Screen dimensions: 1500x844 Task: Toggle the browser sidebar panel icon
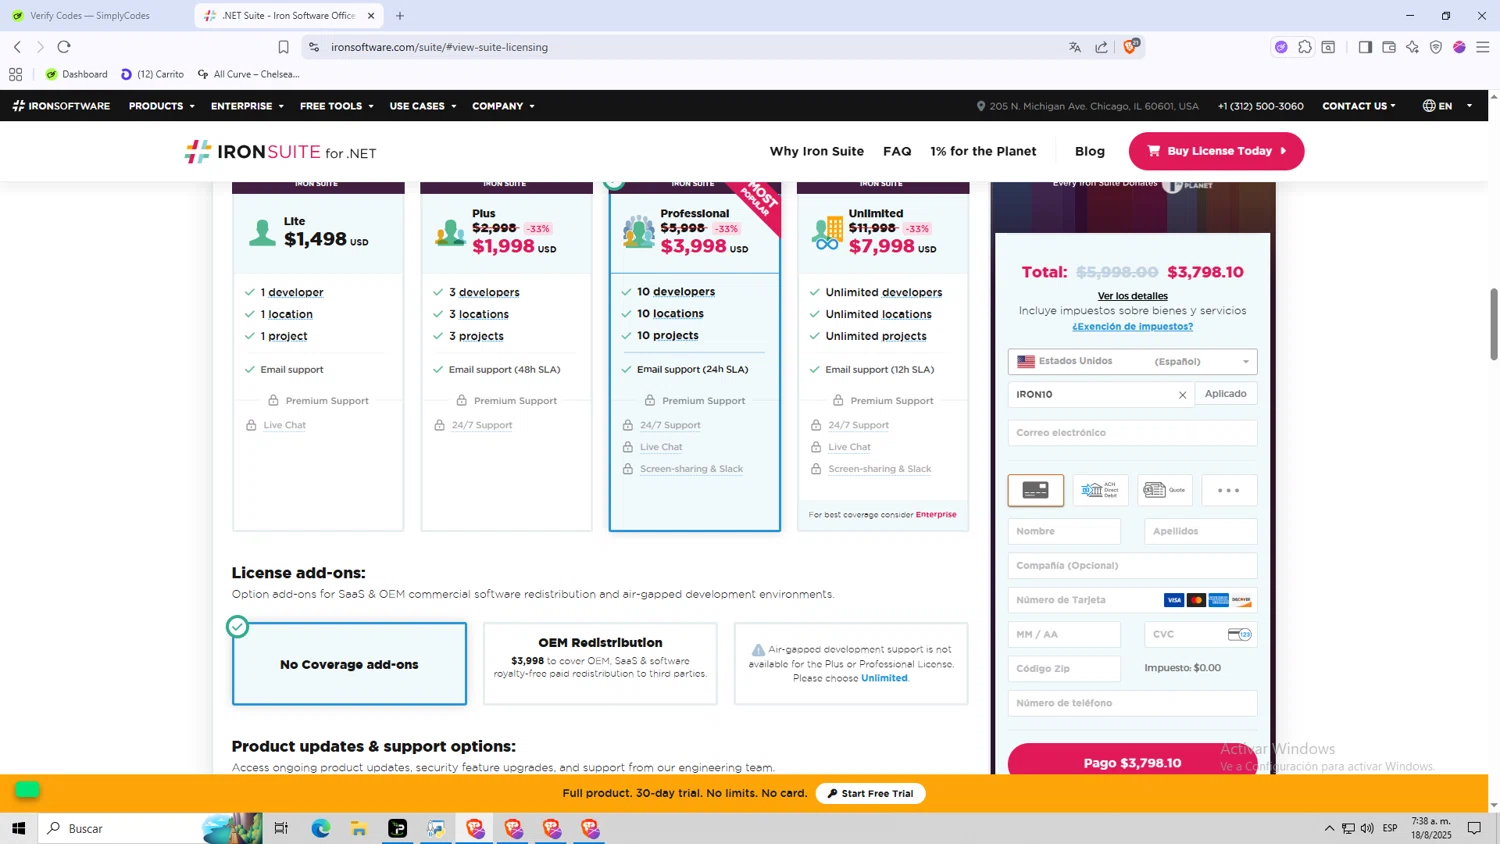point(1365,47)
